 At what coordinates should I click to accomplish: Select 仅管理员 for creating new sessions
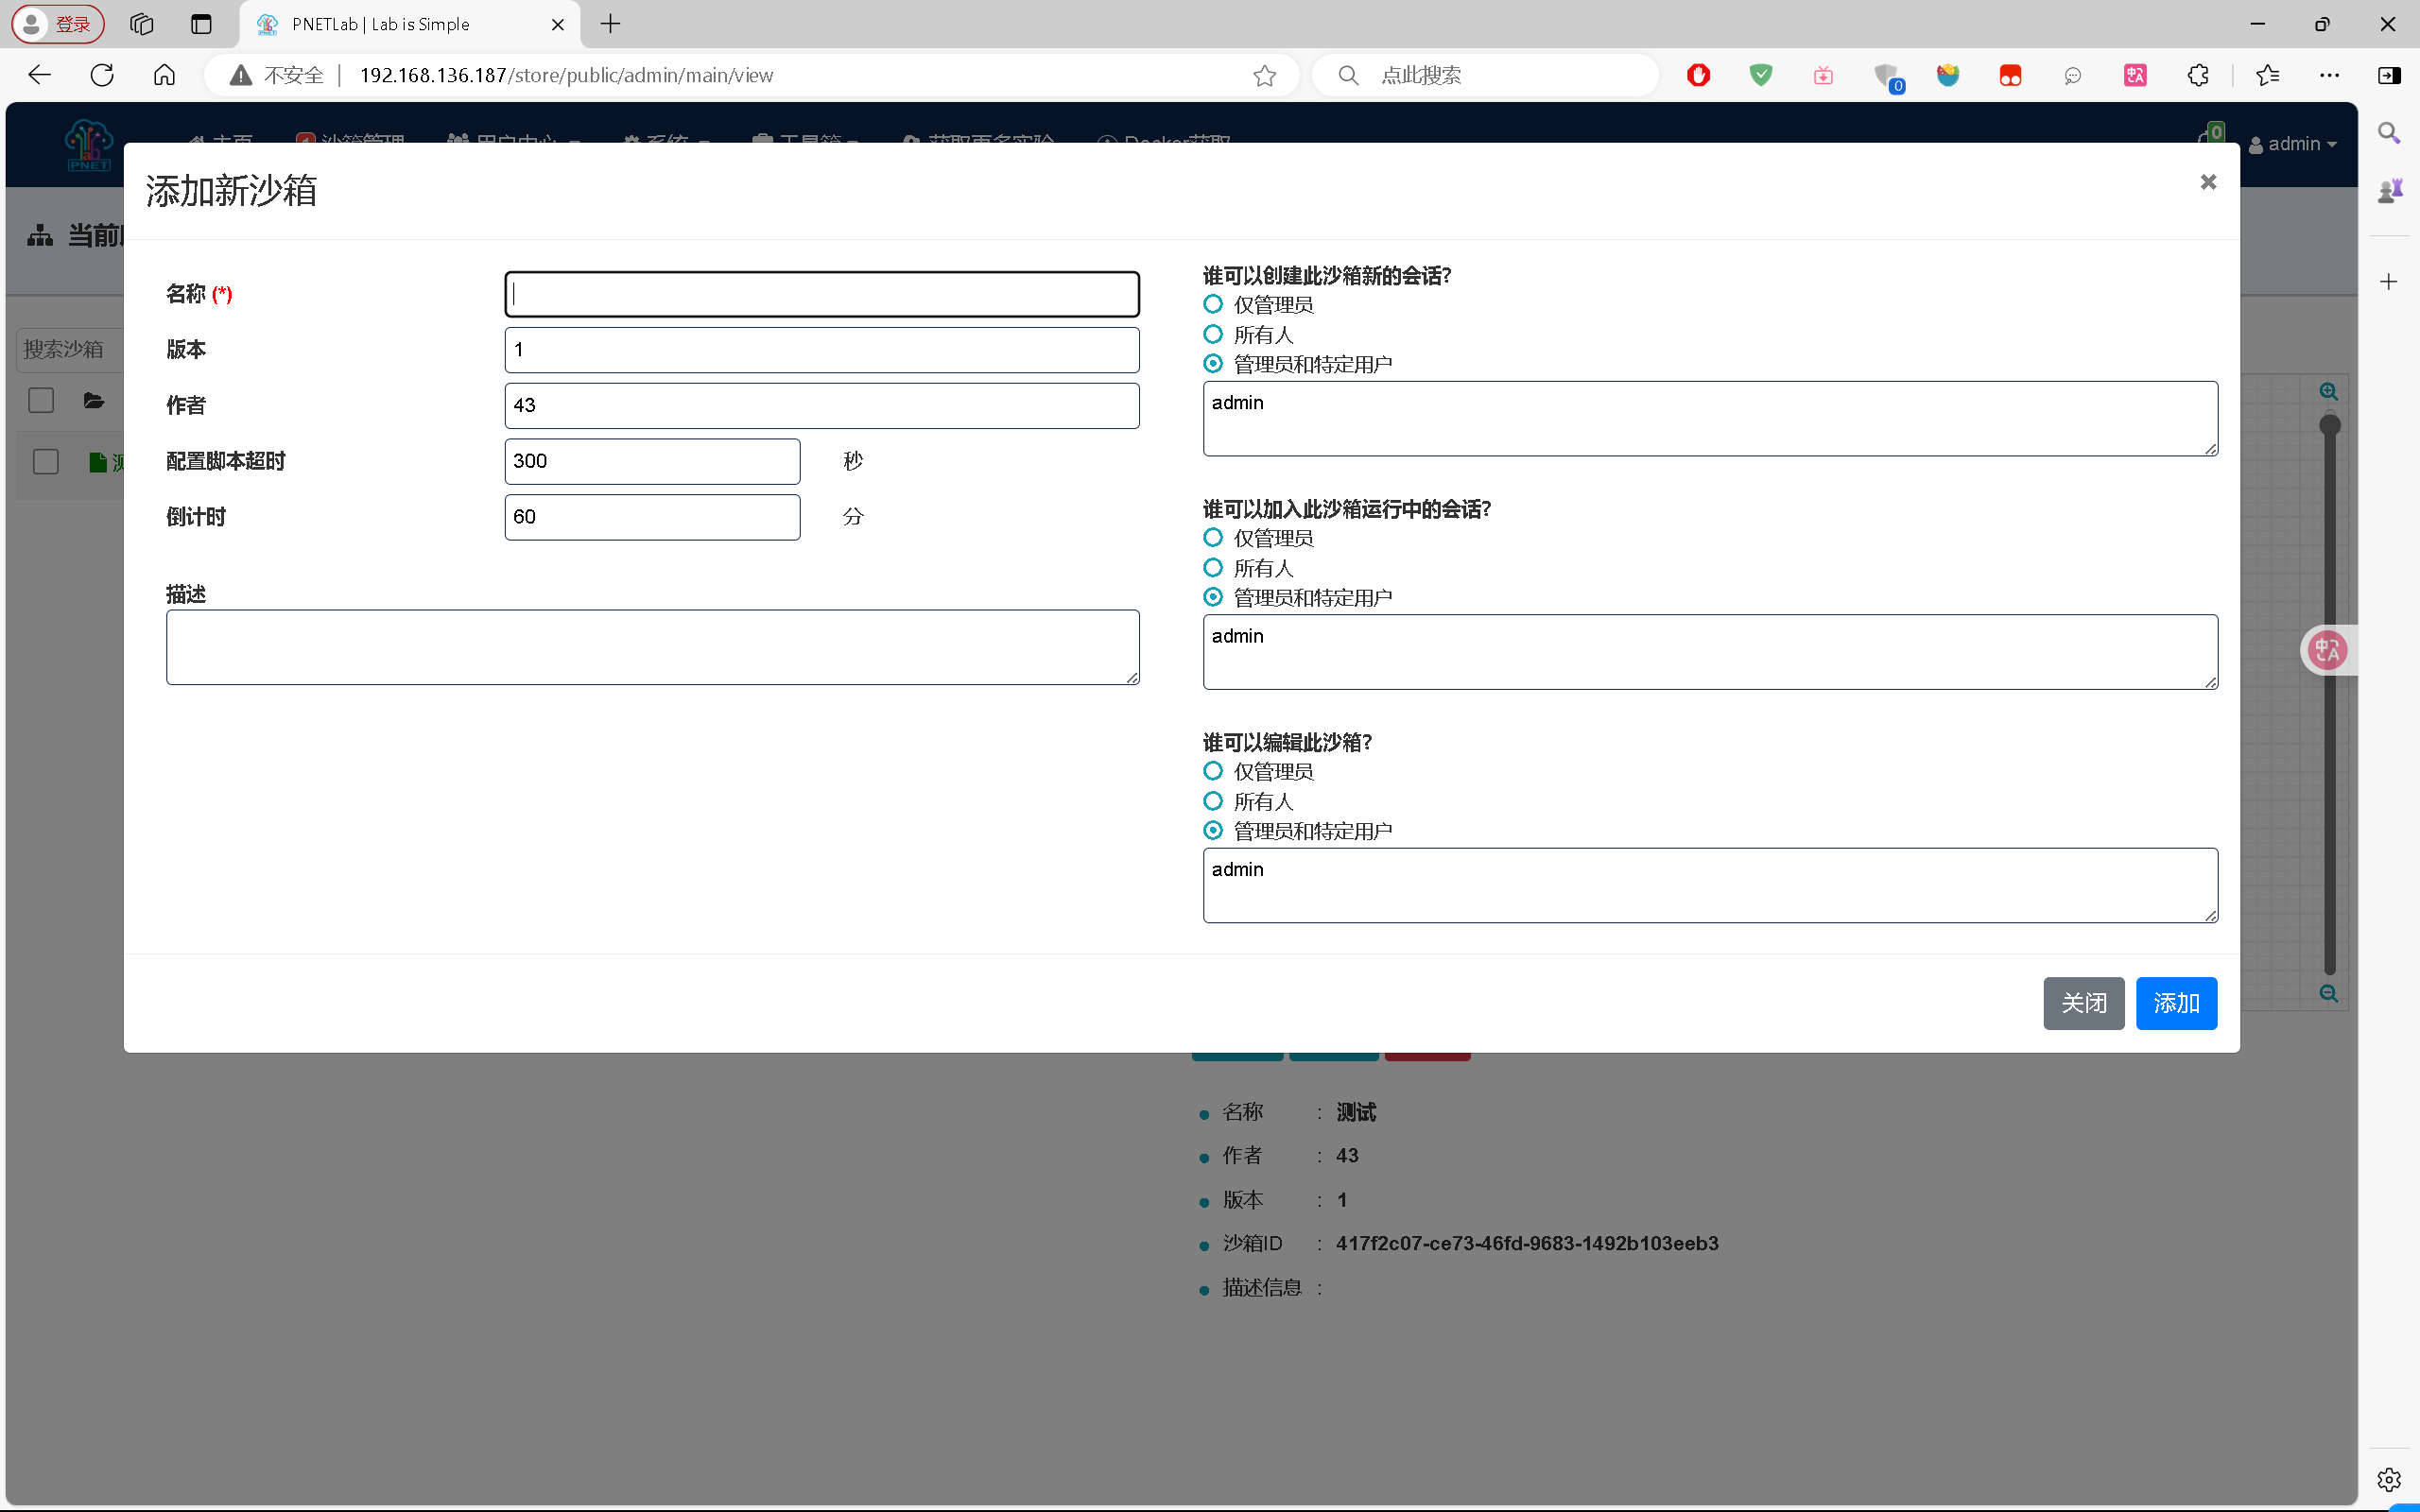[1213, 304]
